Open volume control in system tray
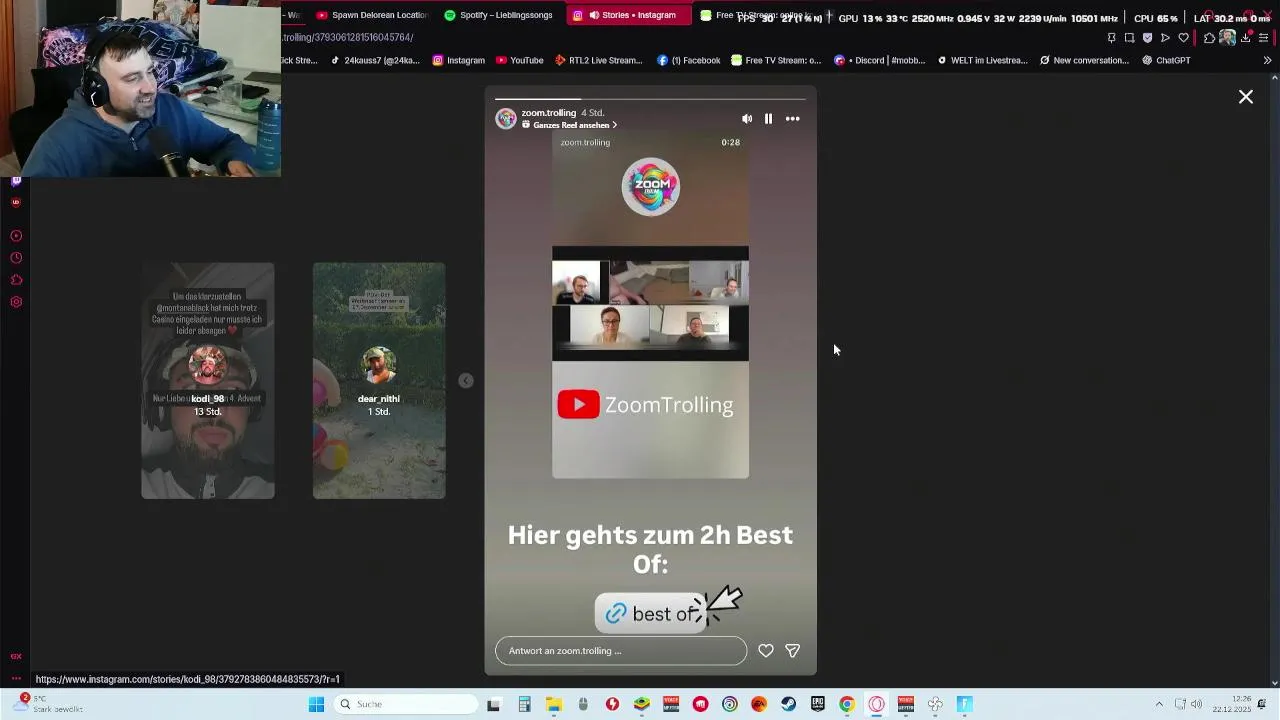 pyautogui.click(x=1197, y=704)
